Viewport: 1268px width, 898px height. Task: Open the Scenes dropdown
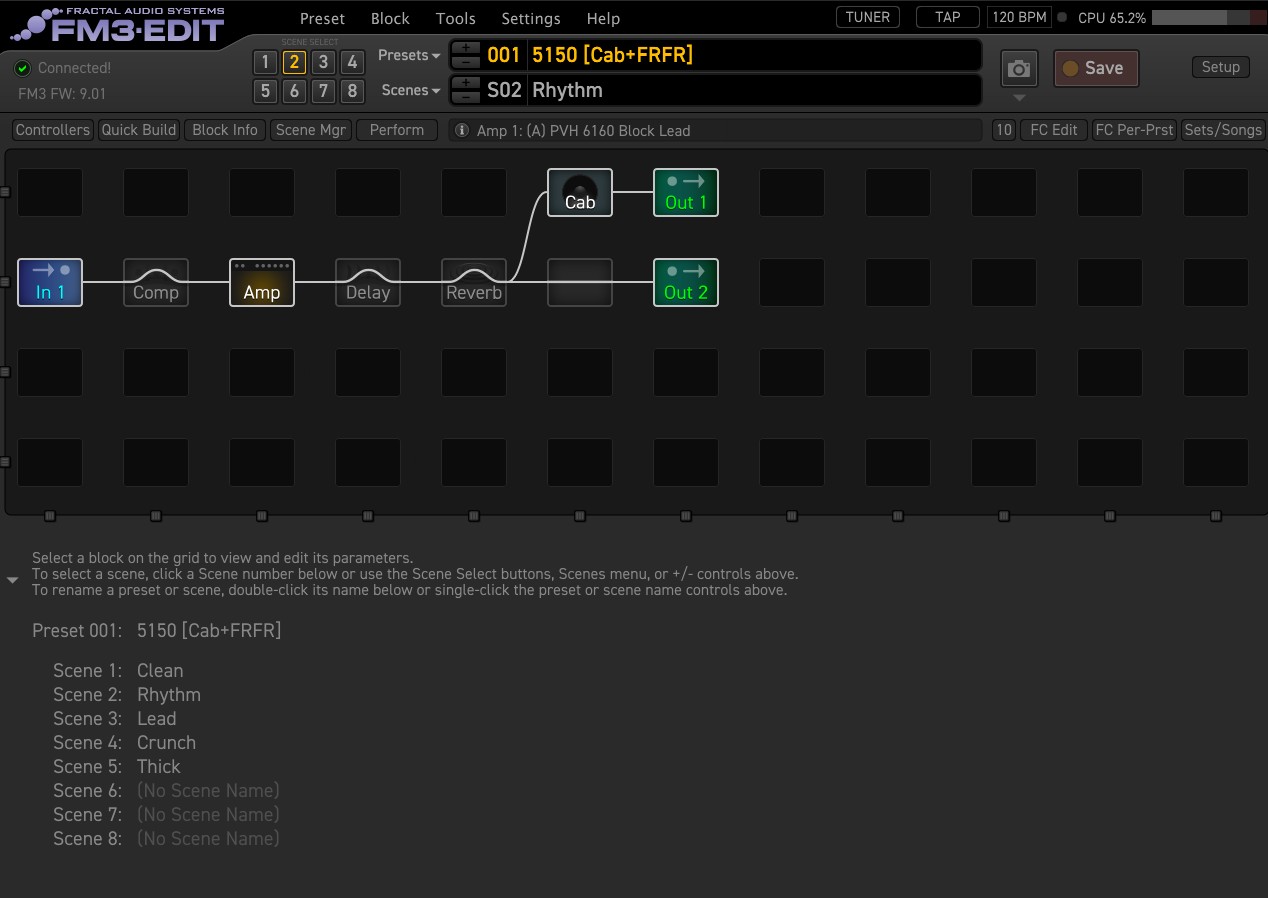411,90
